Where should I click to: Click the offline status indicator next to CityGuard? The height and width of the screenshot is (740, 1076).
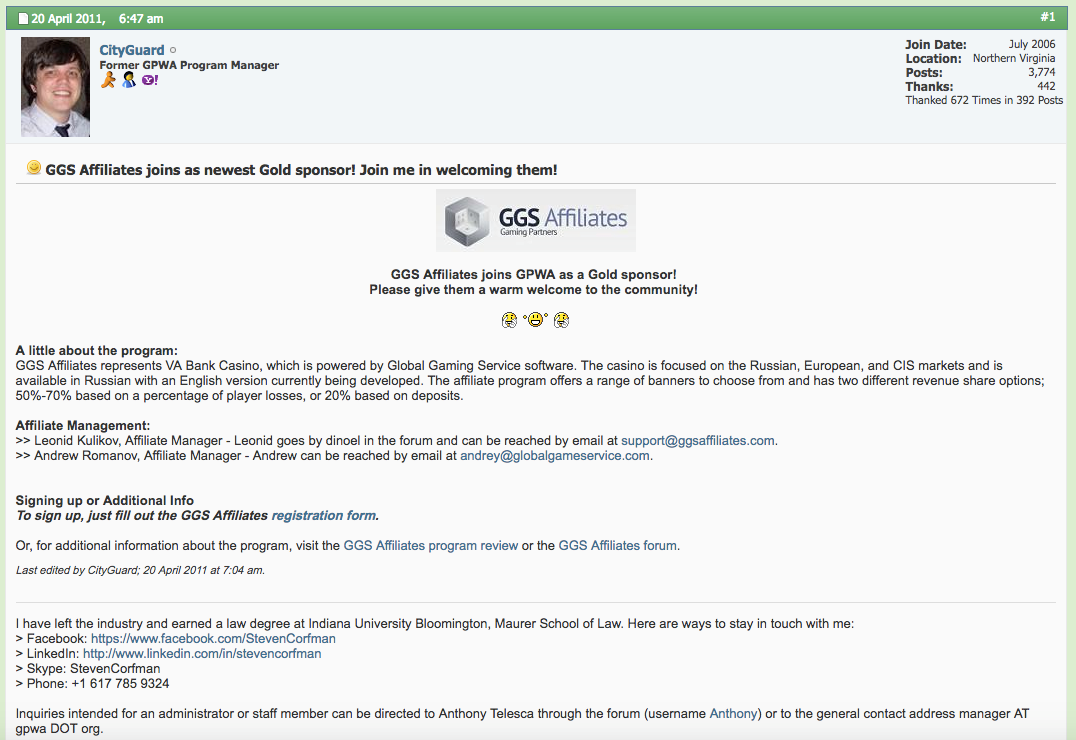(x=173, y=50)
